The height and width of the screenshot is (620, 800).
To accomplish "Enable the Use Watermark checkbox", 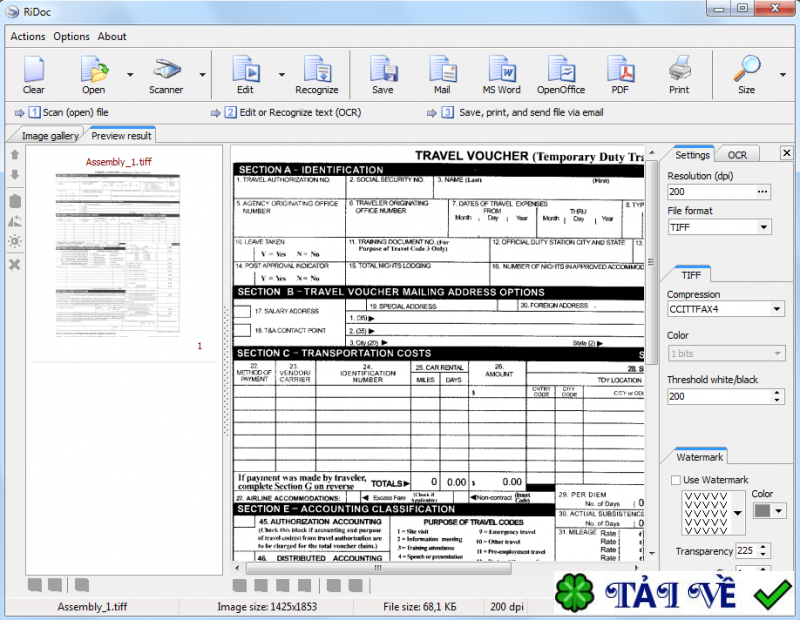I will 676,480.
